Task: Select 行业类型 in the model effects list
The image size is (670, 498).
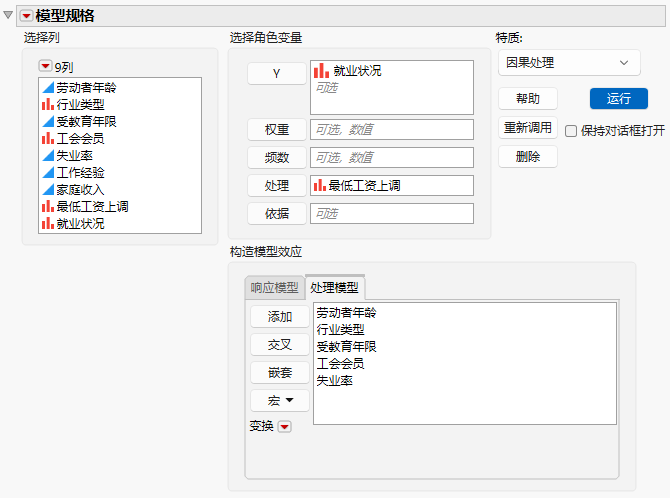Action: 340,330
